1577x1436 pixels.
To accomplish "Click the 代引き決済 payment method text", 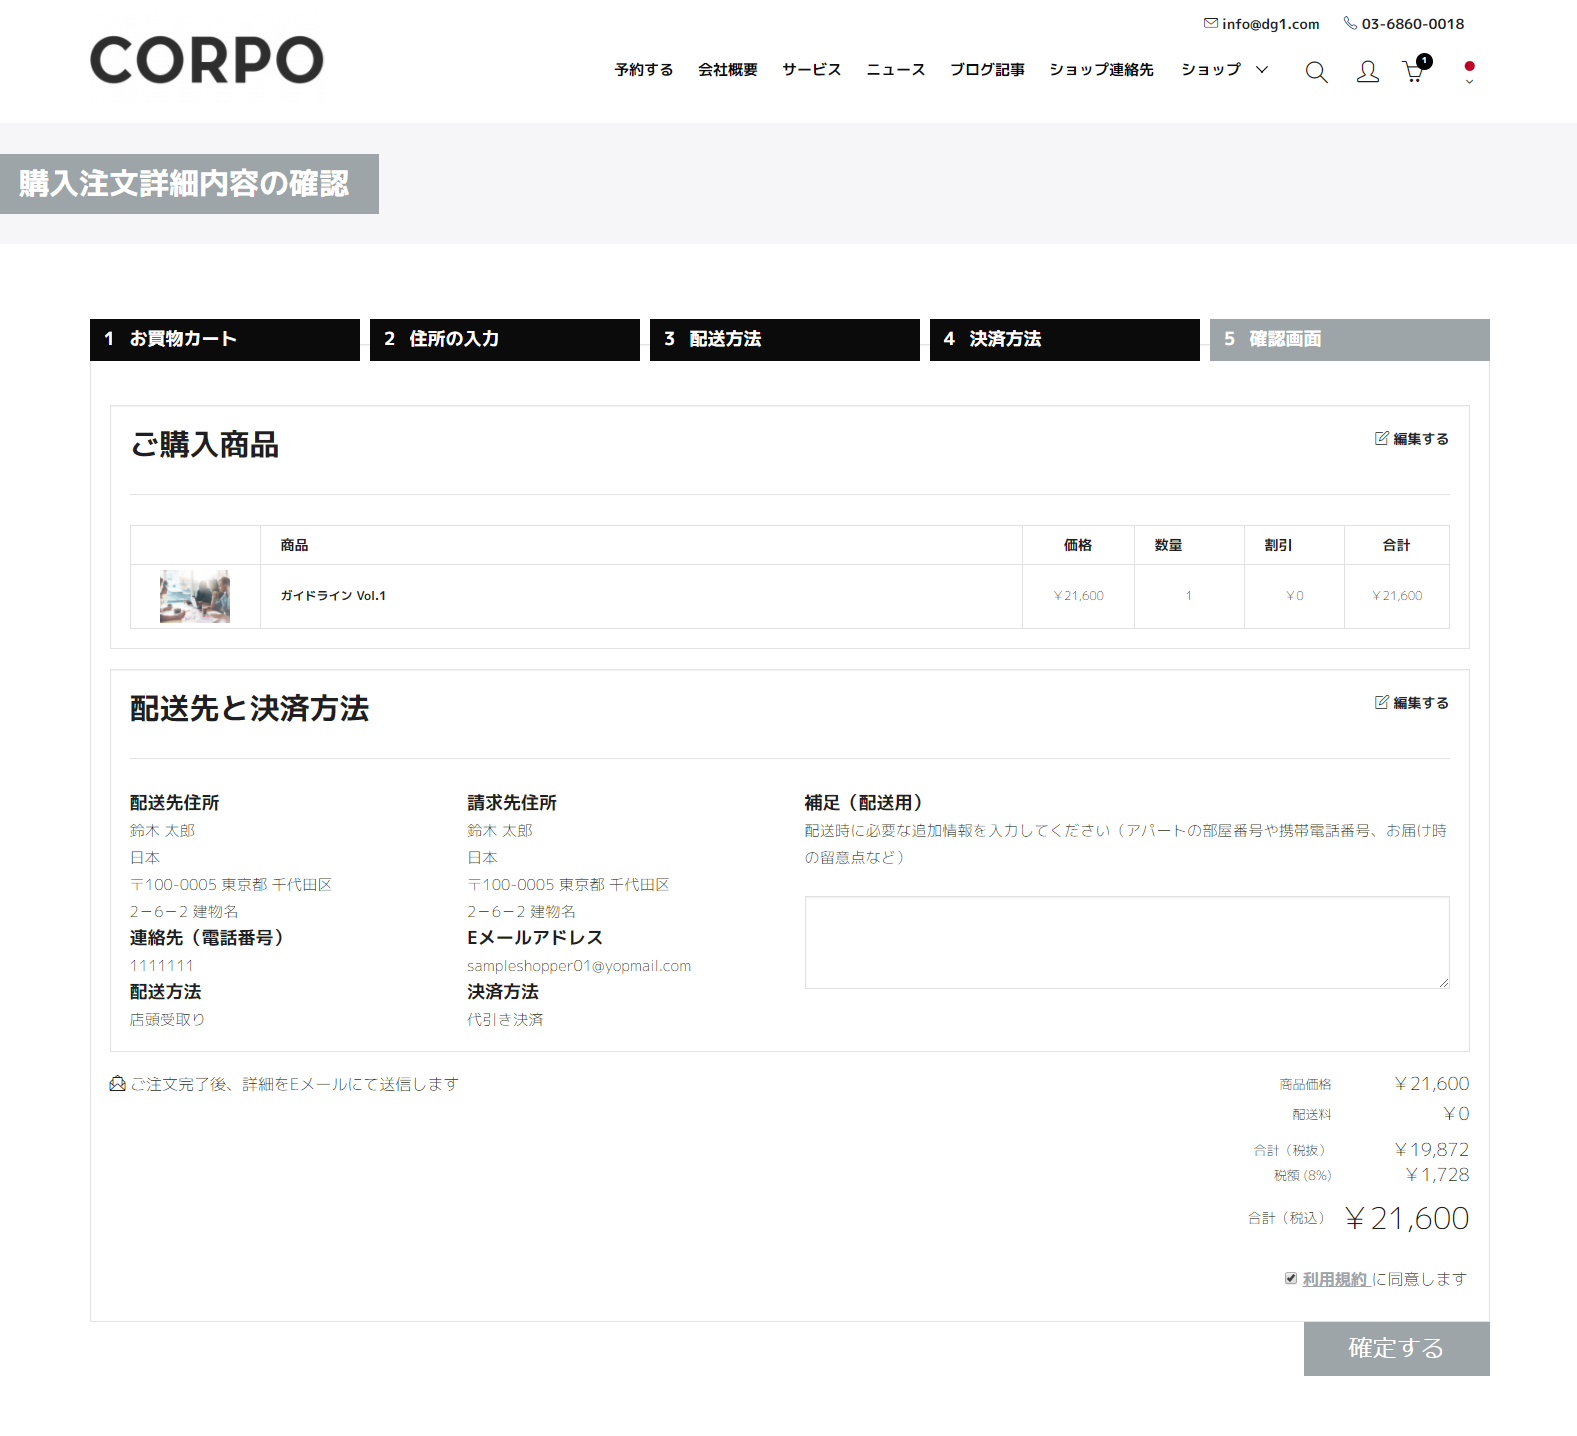I will tap(505, 1020).
